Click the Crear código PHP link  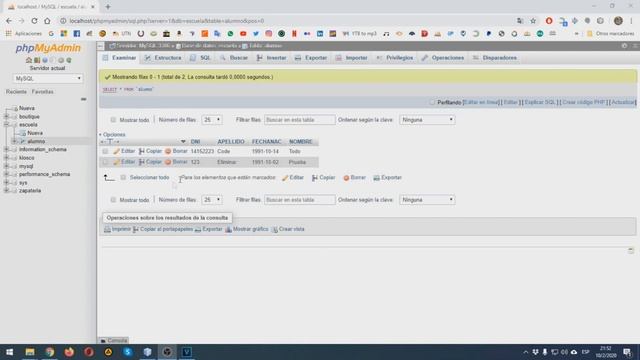pos(584,102)
